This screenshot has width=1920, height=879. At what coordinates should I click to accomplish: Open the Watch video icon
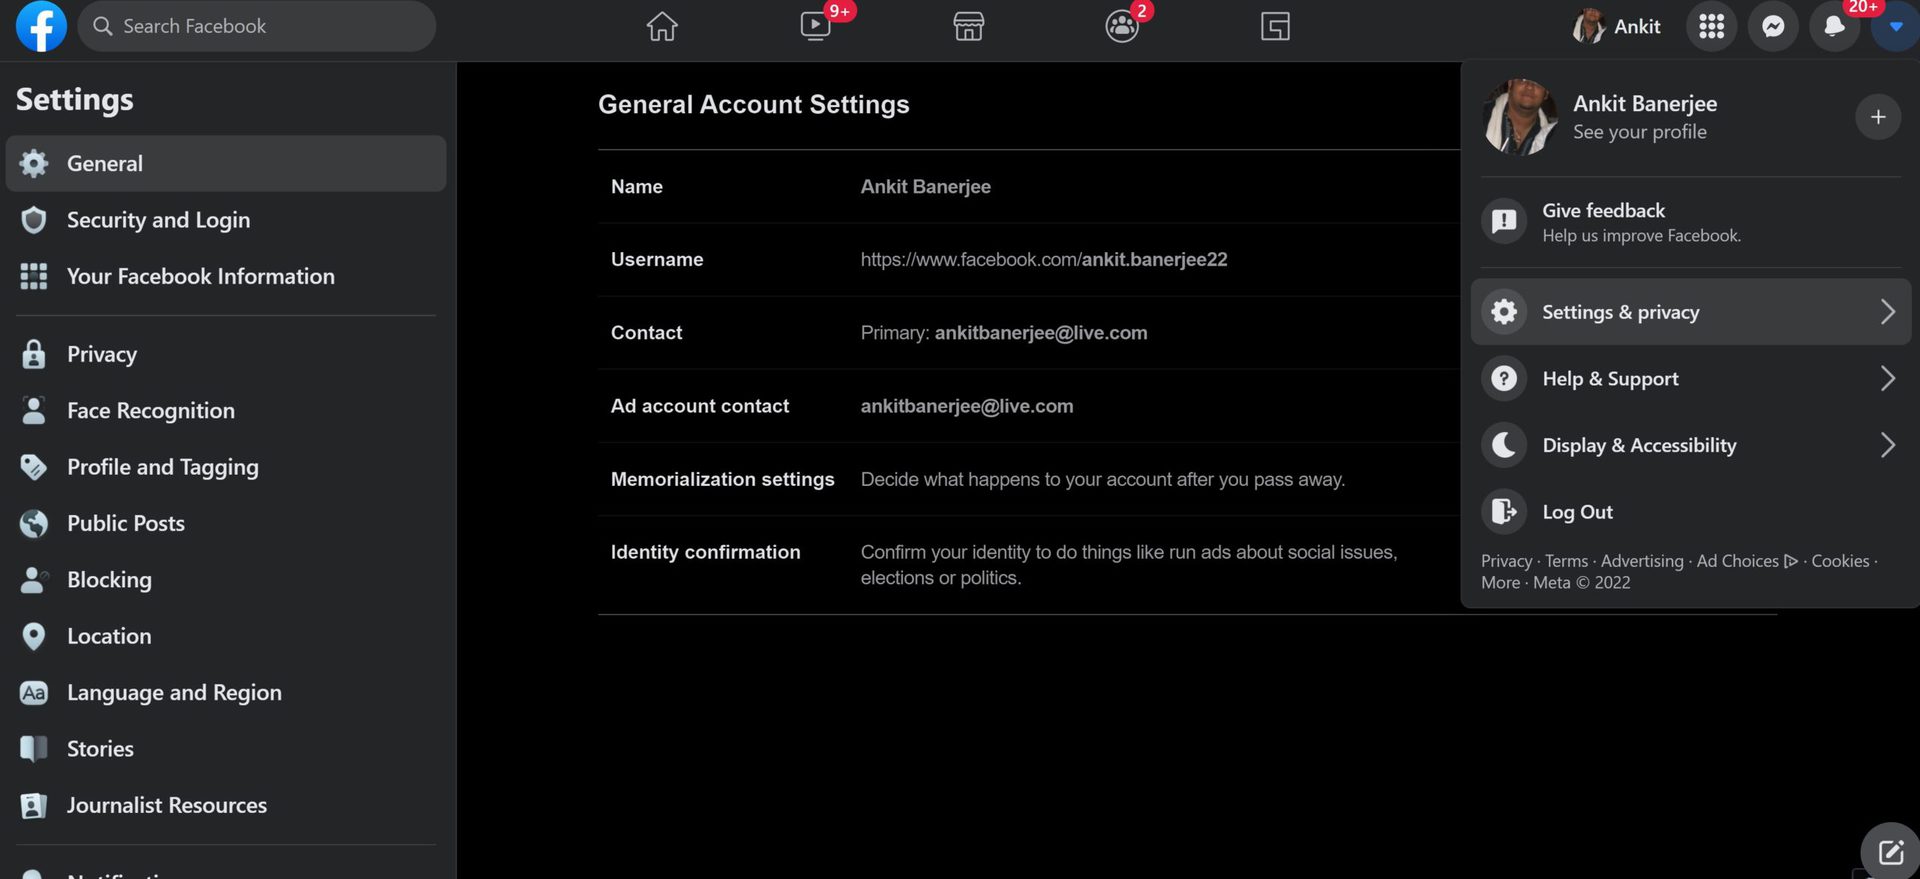pos(816,26)
